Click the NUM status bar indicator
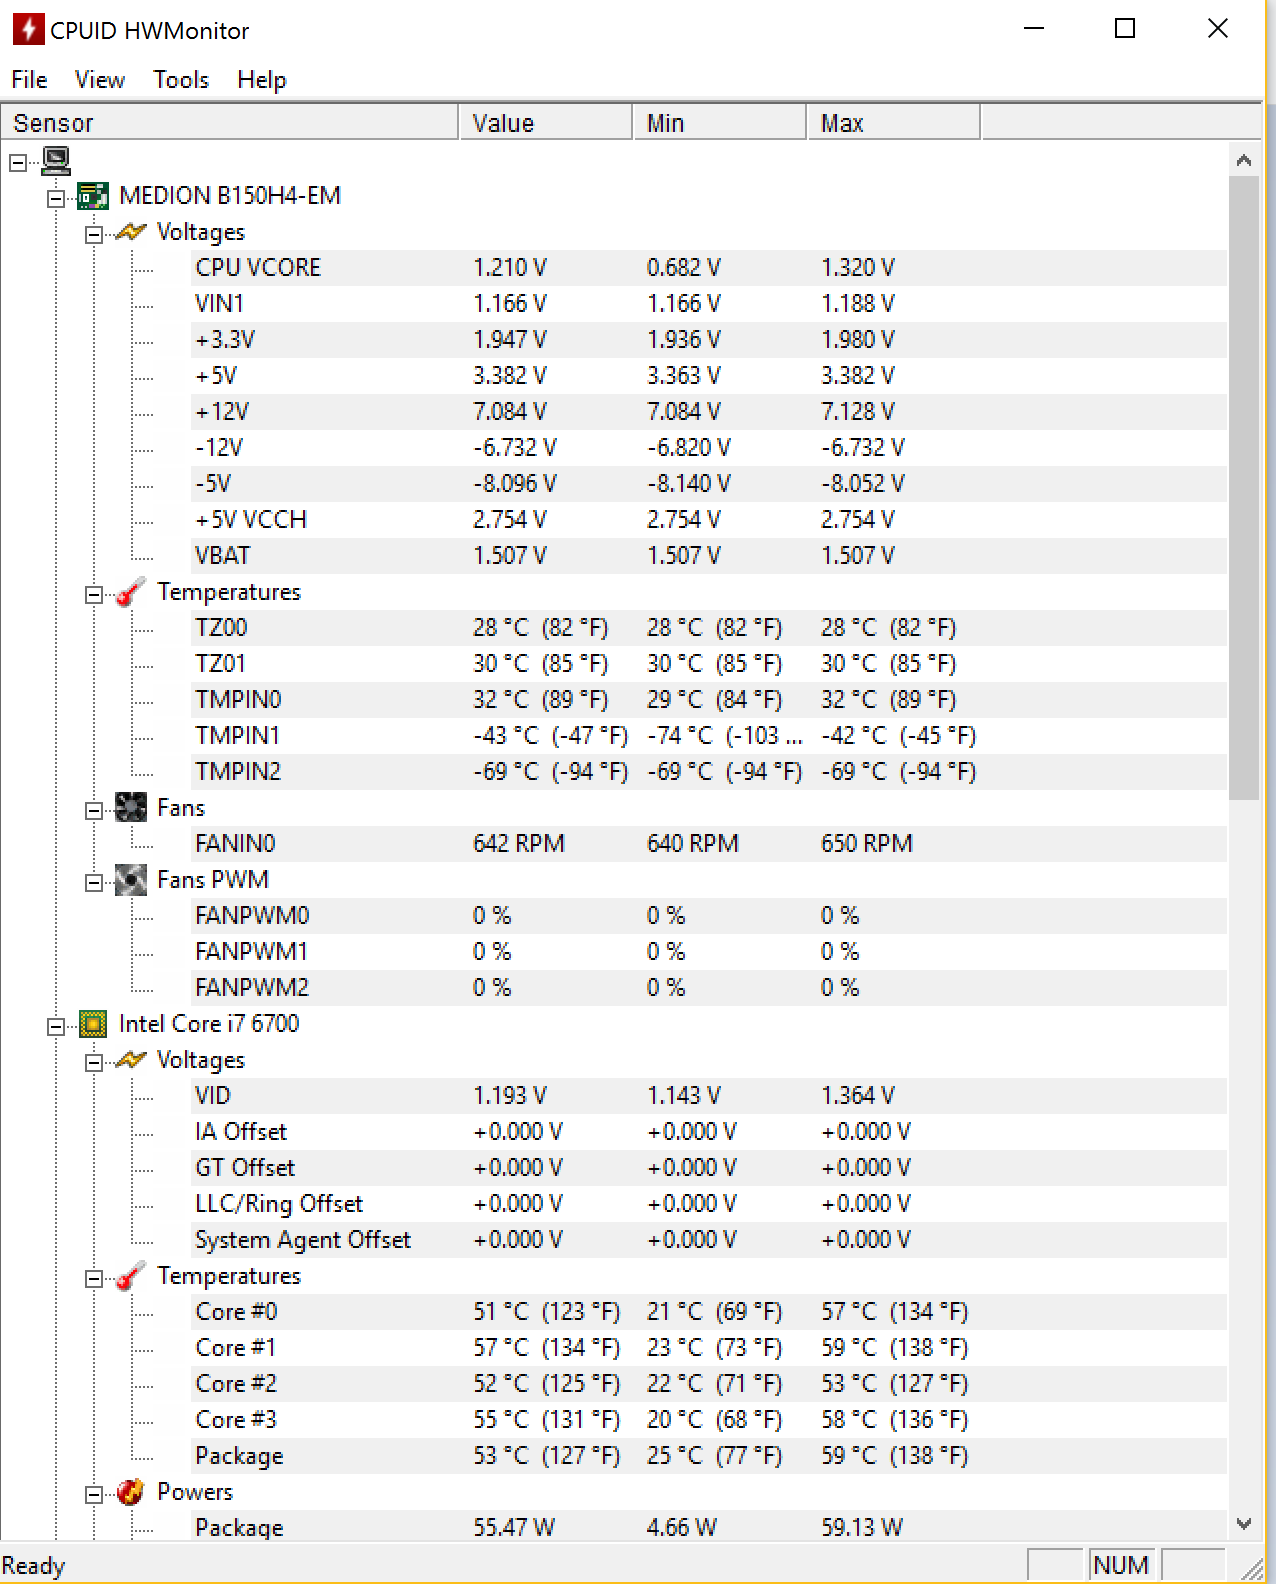1276x1584 pixels. [1121, 1565]
